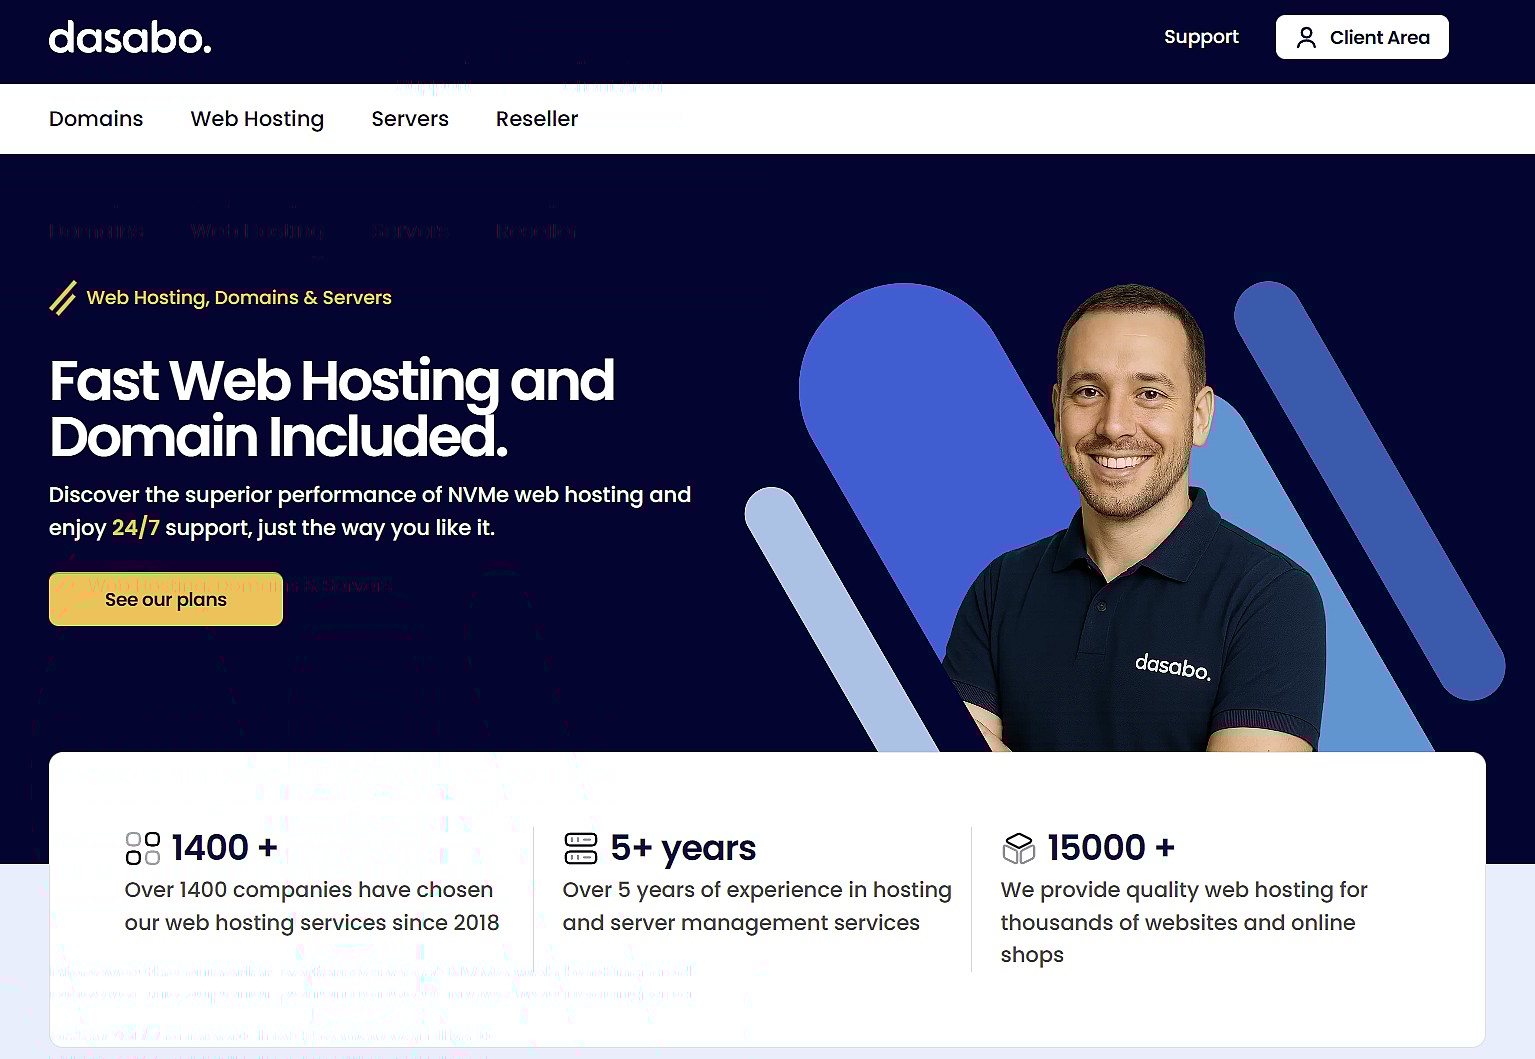Open the Support link in the header
Viewport: 1535px width, 1059px height.
[x=1201, y=37]
